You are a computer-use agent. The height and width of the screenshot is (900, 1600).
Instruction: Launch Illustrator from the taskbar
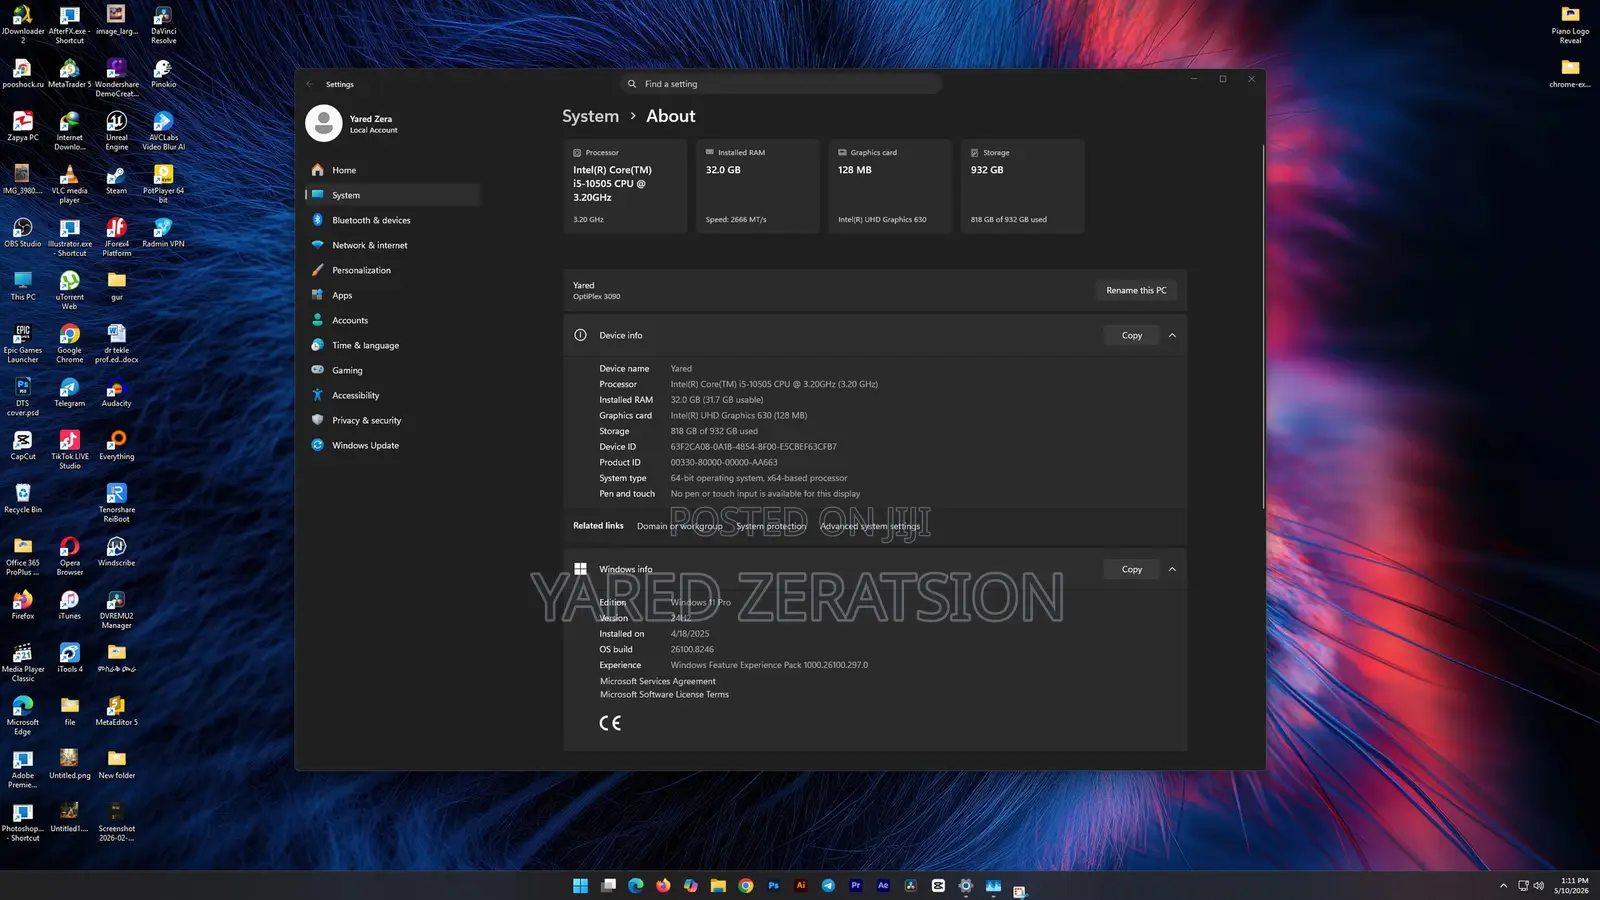801,885
